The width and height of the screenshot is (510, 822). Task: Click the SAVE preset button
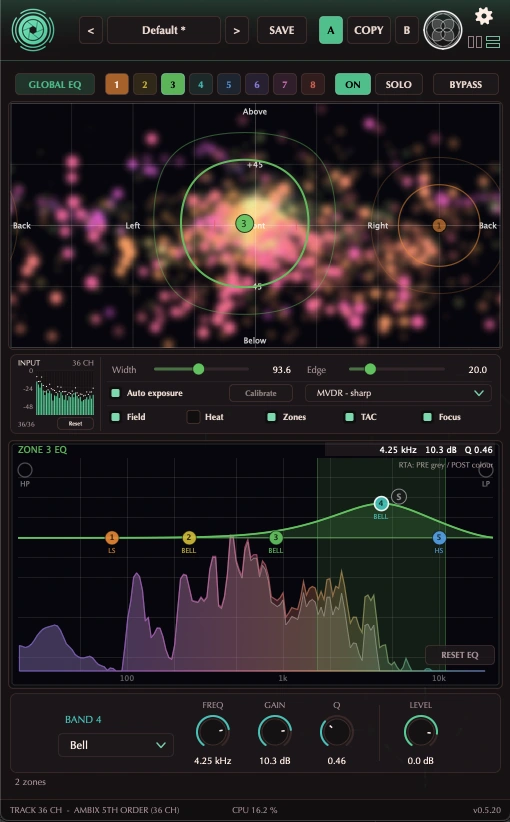(x=281, y=30)
